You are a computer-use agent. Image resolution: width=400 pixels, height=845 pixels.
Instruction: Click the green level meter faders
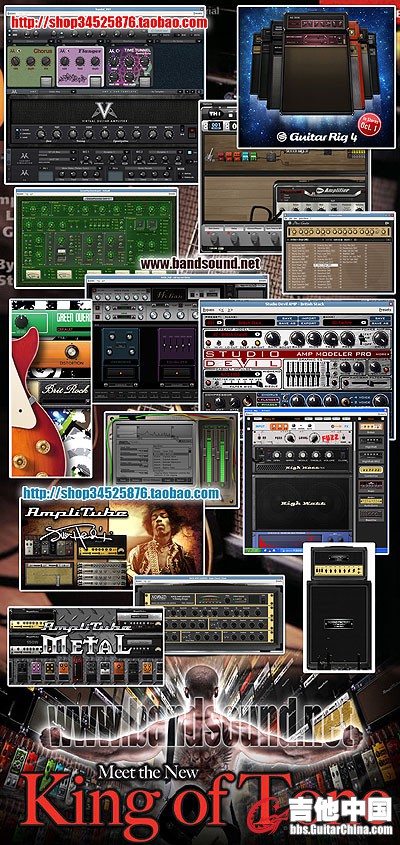click(x=215, y=454)
